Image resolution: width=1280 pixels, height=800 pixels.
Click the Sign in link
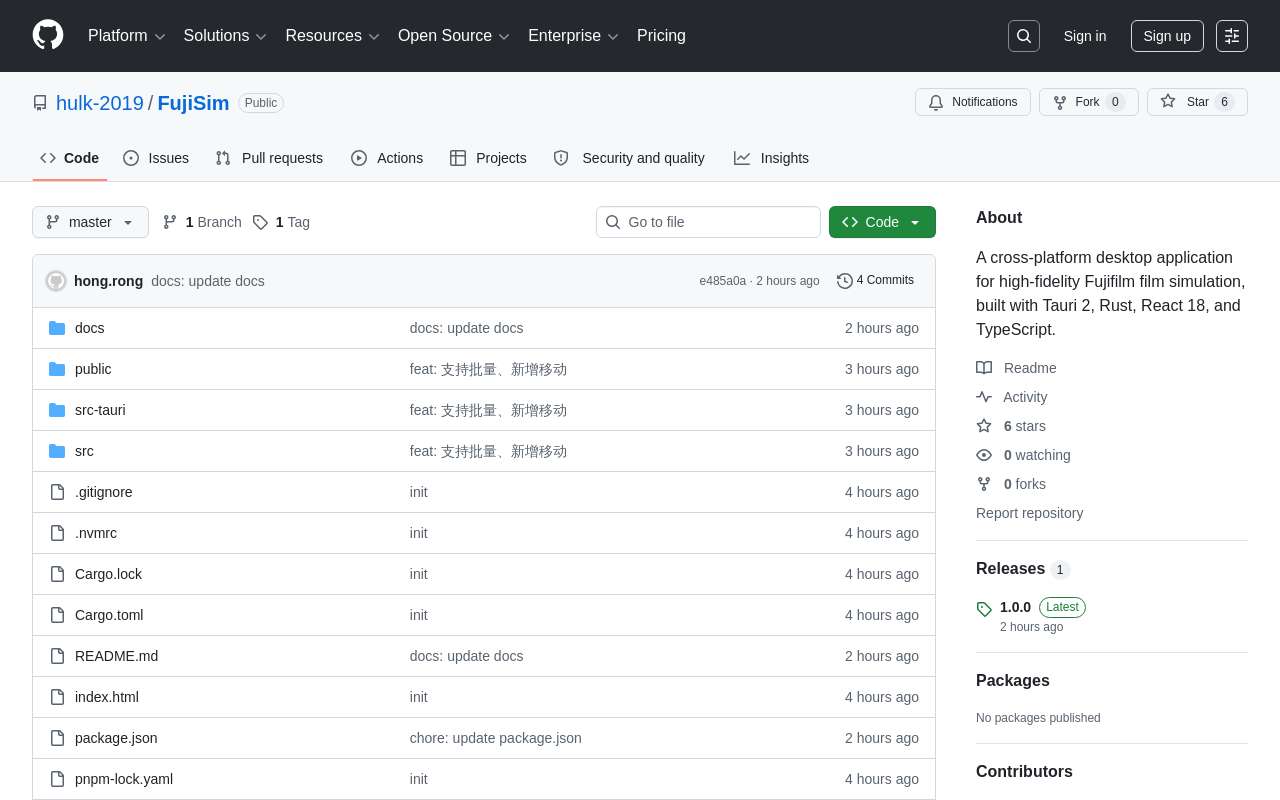[x=1085, y=36]
